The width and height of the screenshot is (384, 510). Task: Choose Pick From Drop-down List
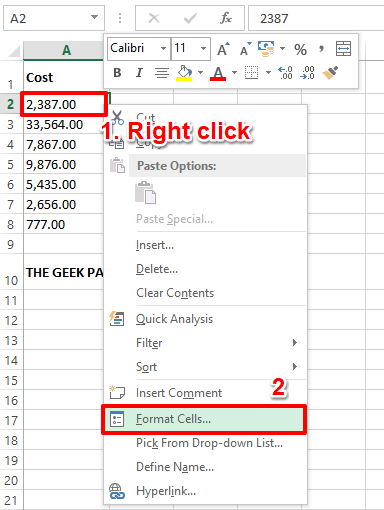click(209, 443)
